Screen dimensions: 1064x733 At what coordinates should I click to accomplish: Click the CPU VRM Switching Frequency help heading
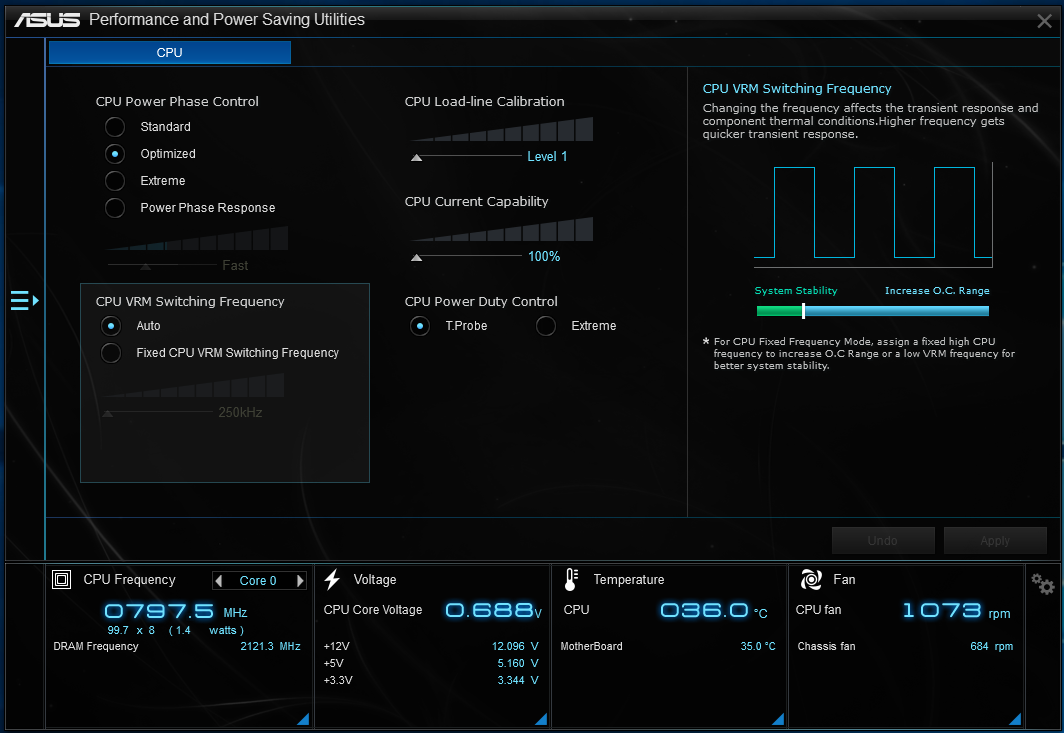(x=797, y=89)
